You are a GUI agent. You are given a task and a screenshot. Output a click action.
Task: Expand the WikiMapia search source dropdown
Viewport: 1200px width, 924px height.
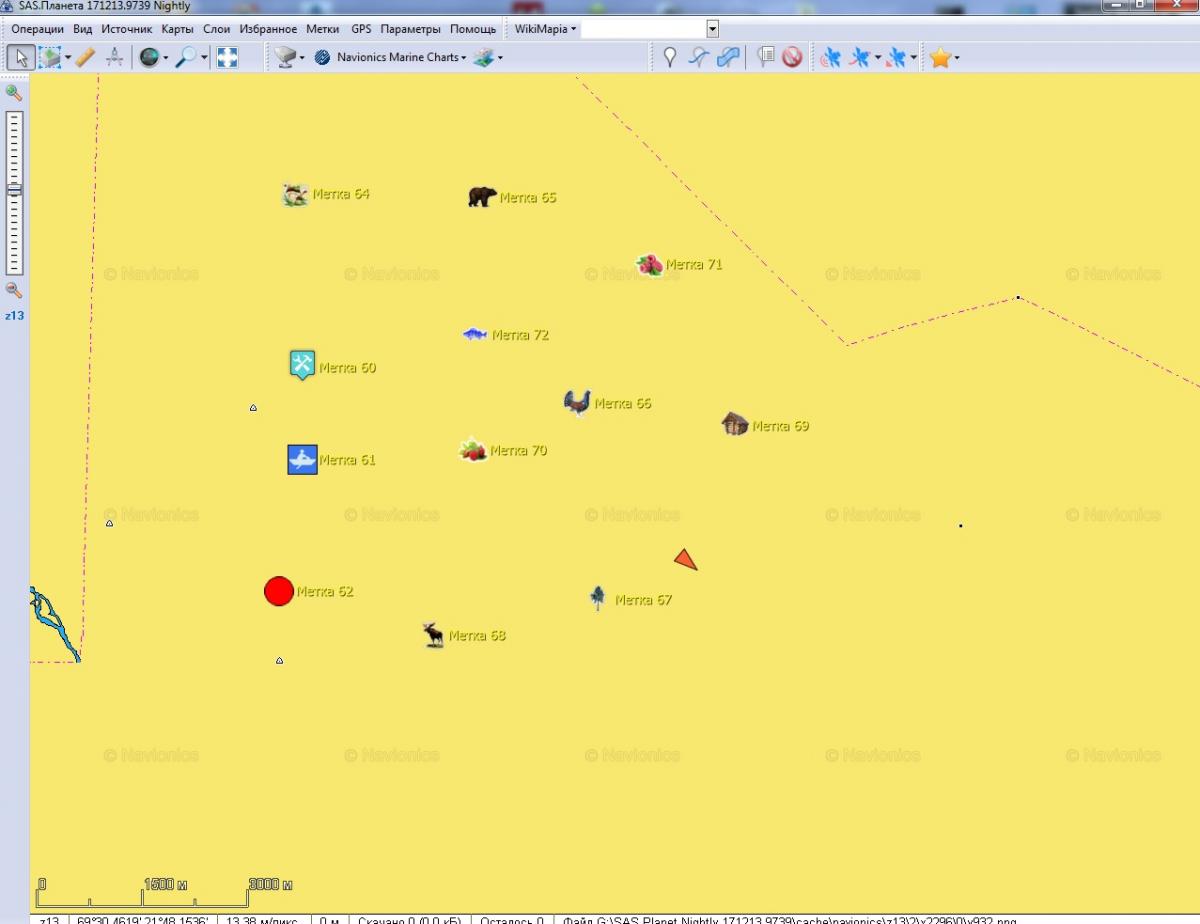(x=545, y=29)
